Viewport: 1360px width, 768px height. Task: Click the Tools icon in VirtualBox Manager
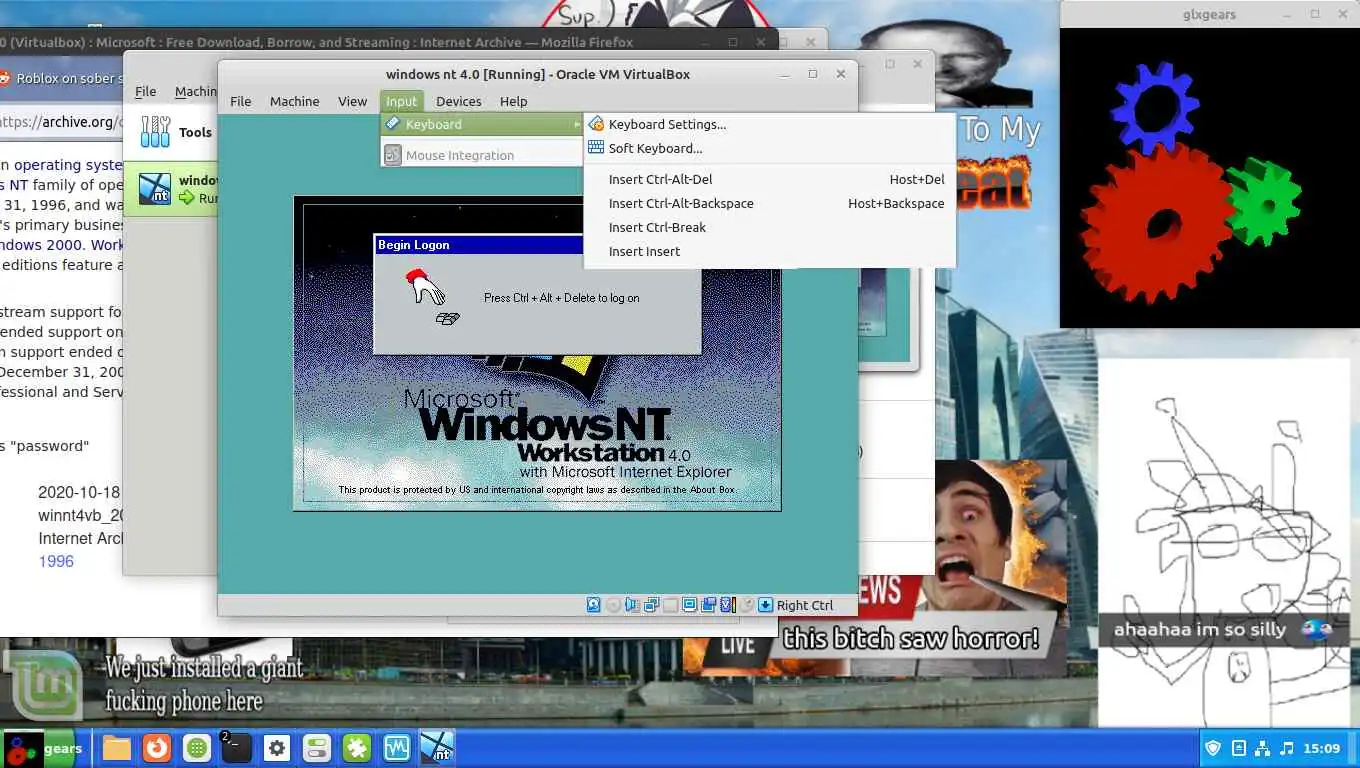pyautogui.click(x=156, y=131)
